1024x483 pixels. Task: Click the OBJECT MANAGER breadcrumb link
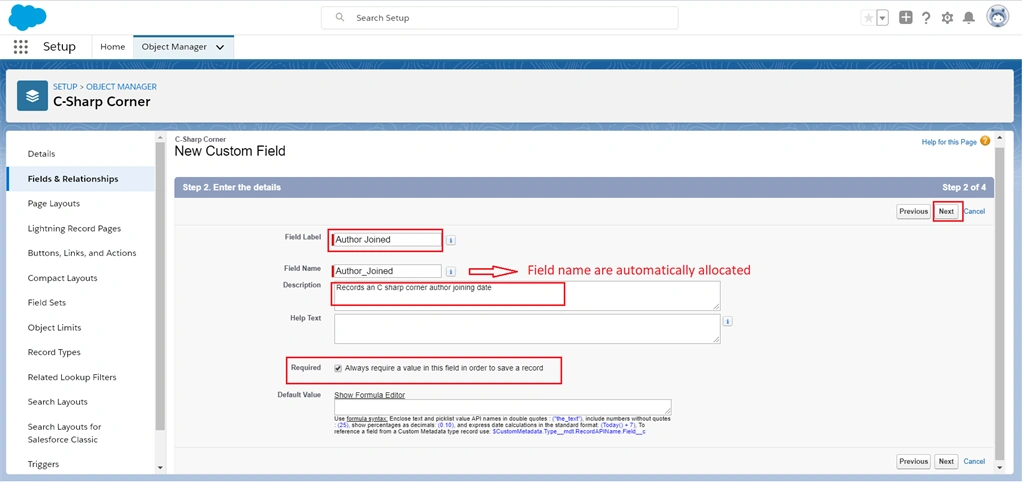point(121,86)
